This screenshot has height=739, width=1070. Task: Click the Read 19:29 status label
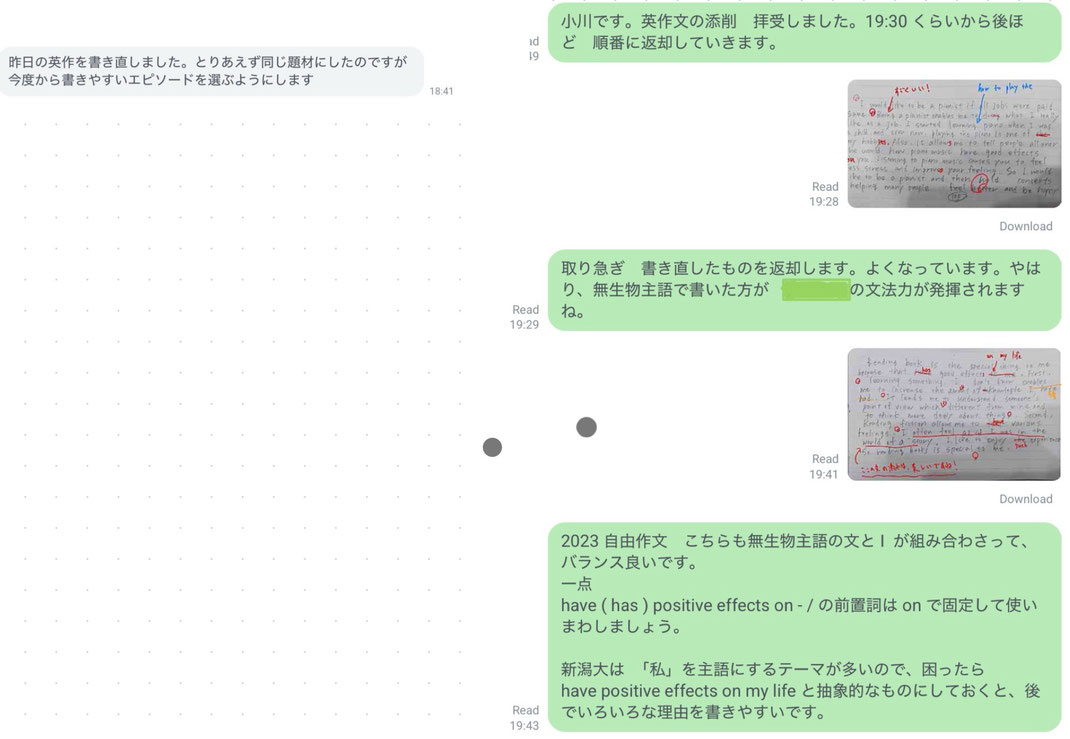pos(524,317)
